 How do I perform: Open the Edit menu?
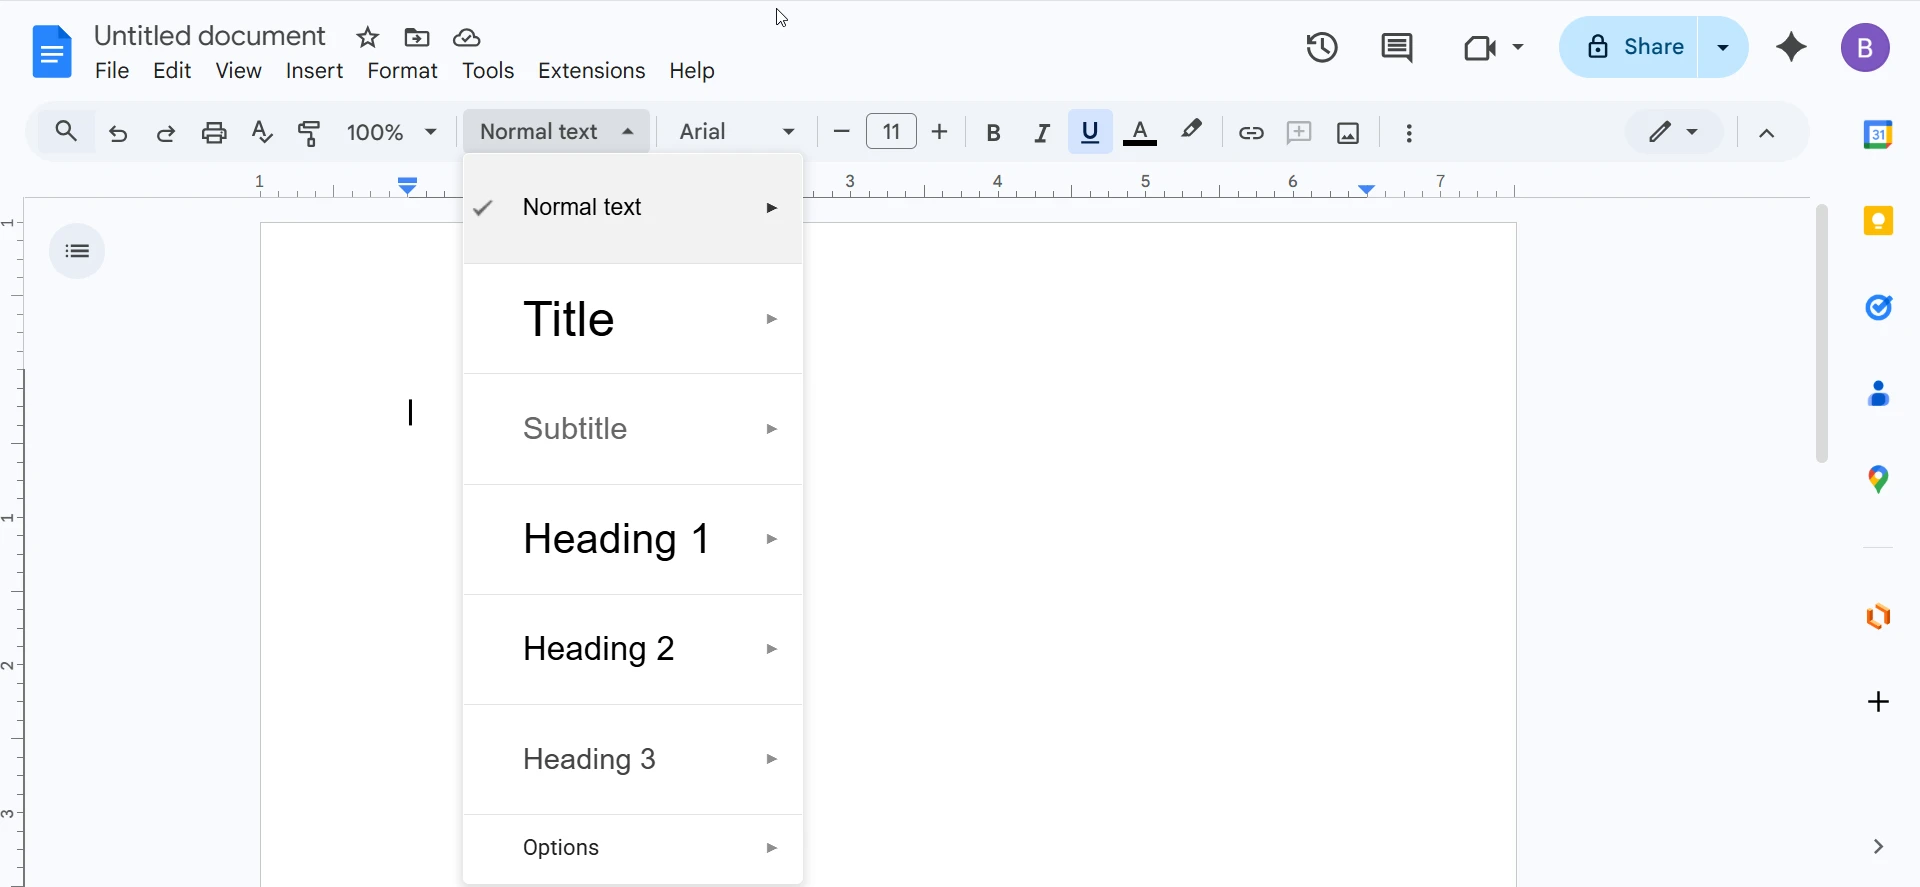[x=172, y=71]
